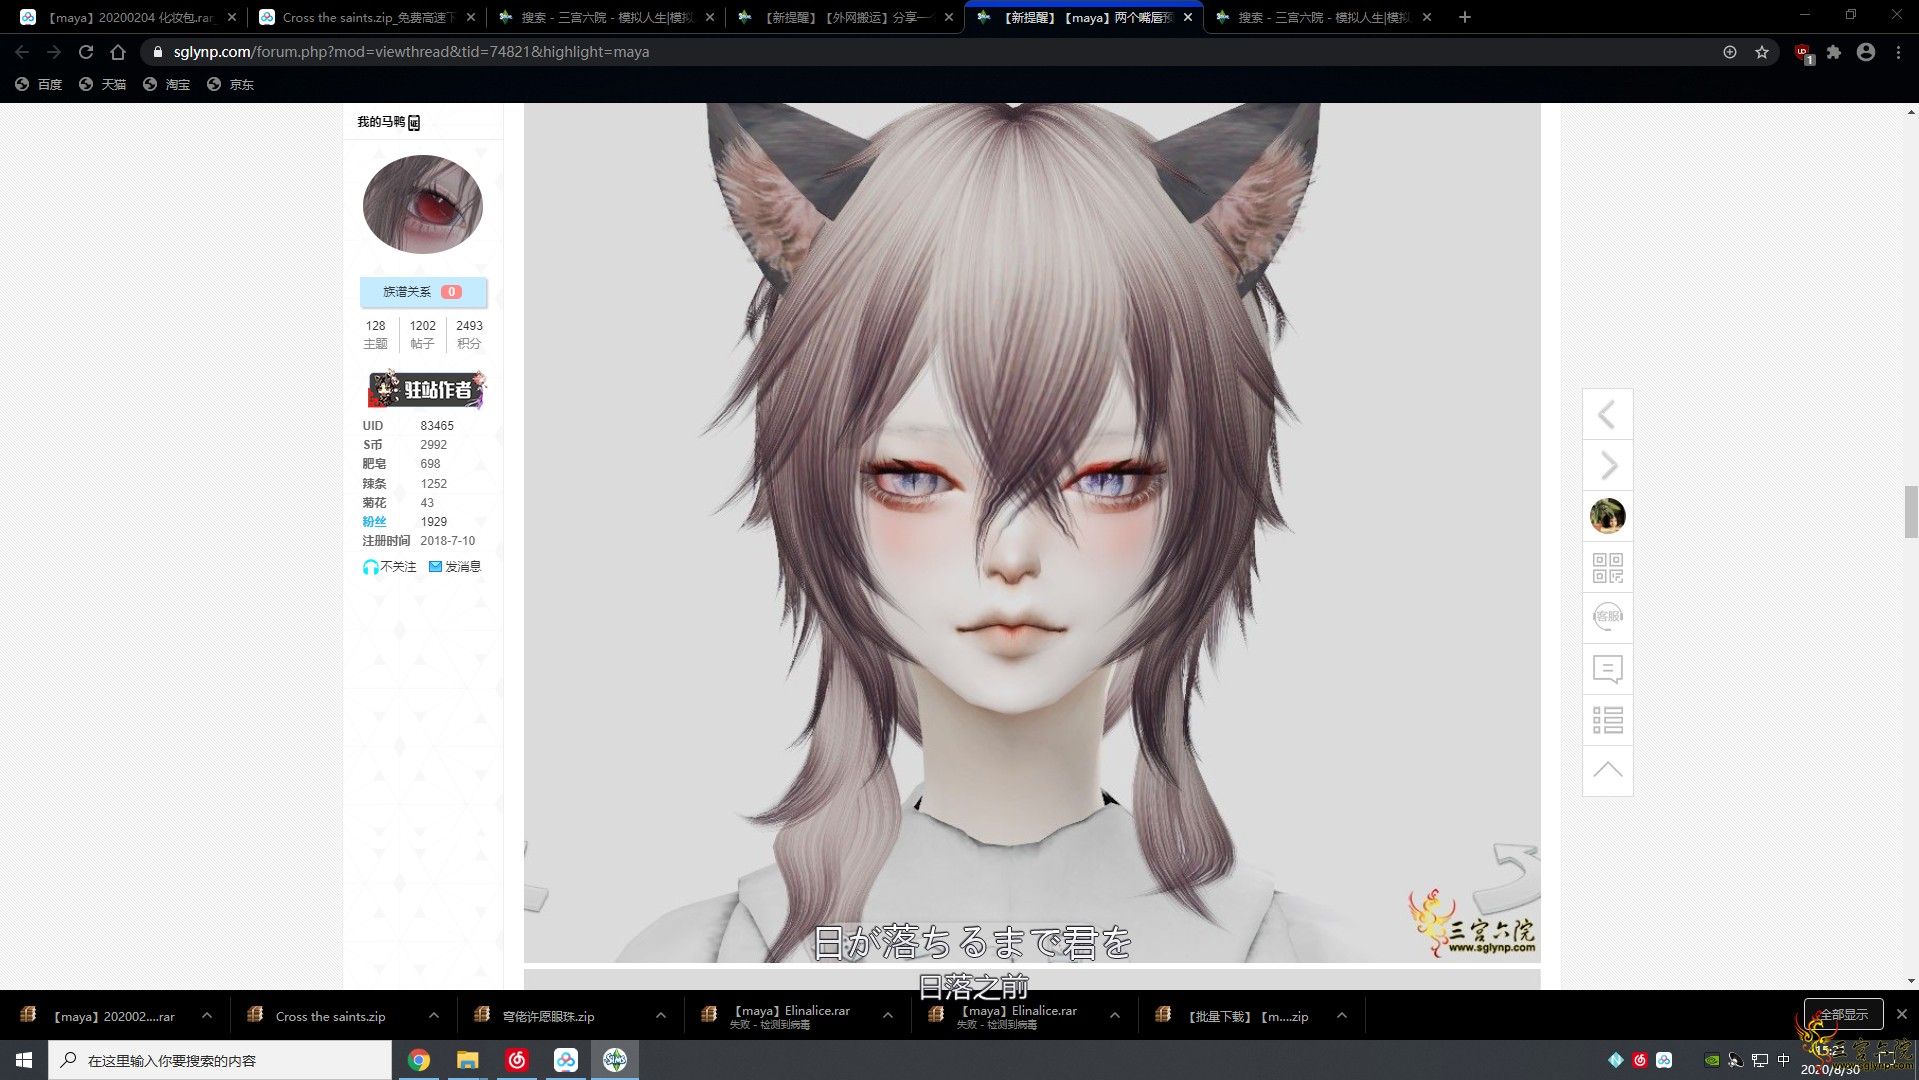Screen dimensions: 1919x1080
Task: Open the cat-ear character preview image
Action: (1032, 533)
